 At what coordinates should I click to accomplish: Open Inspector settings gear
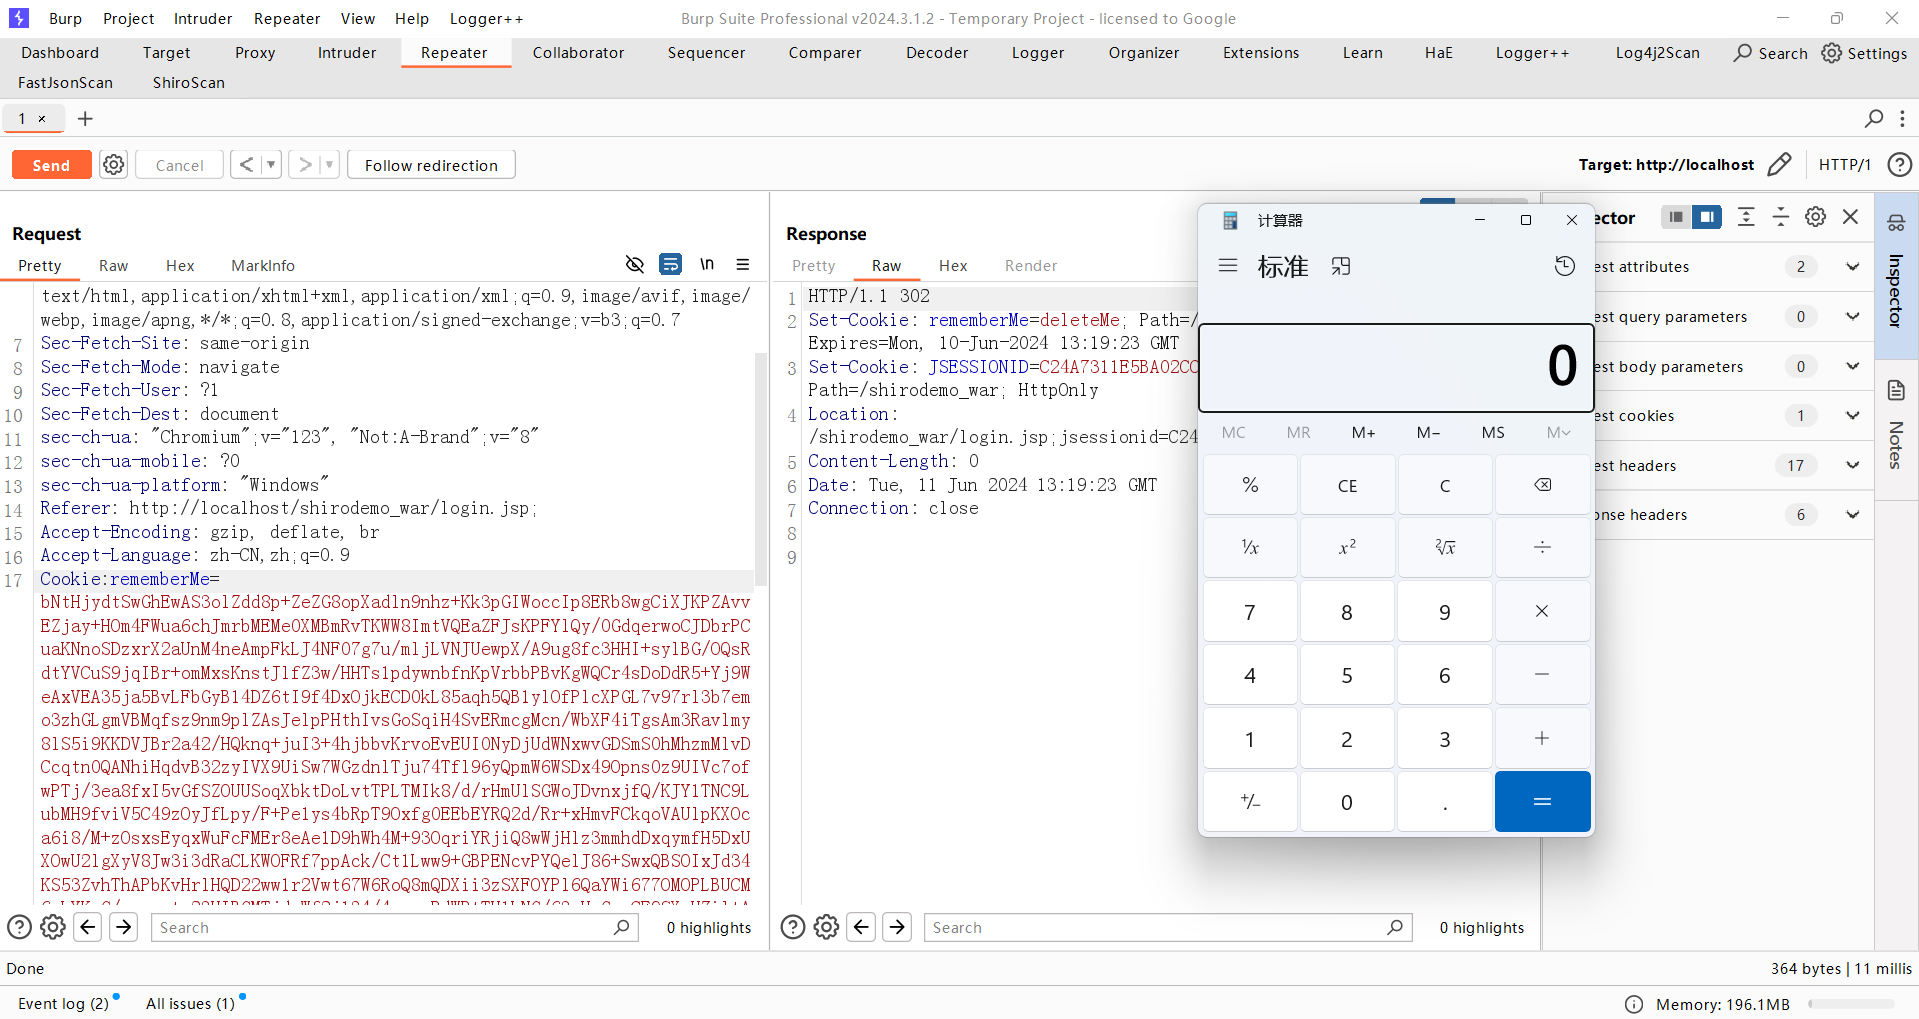click(1815, 217)
